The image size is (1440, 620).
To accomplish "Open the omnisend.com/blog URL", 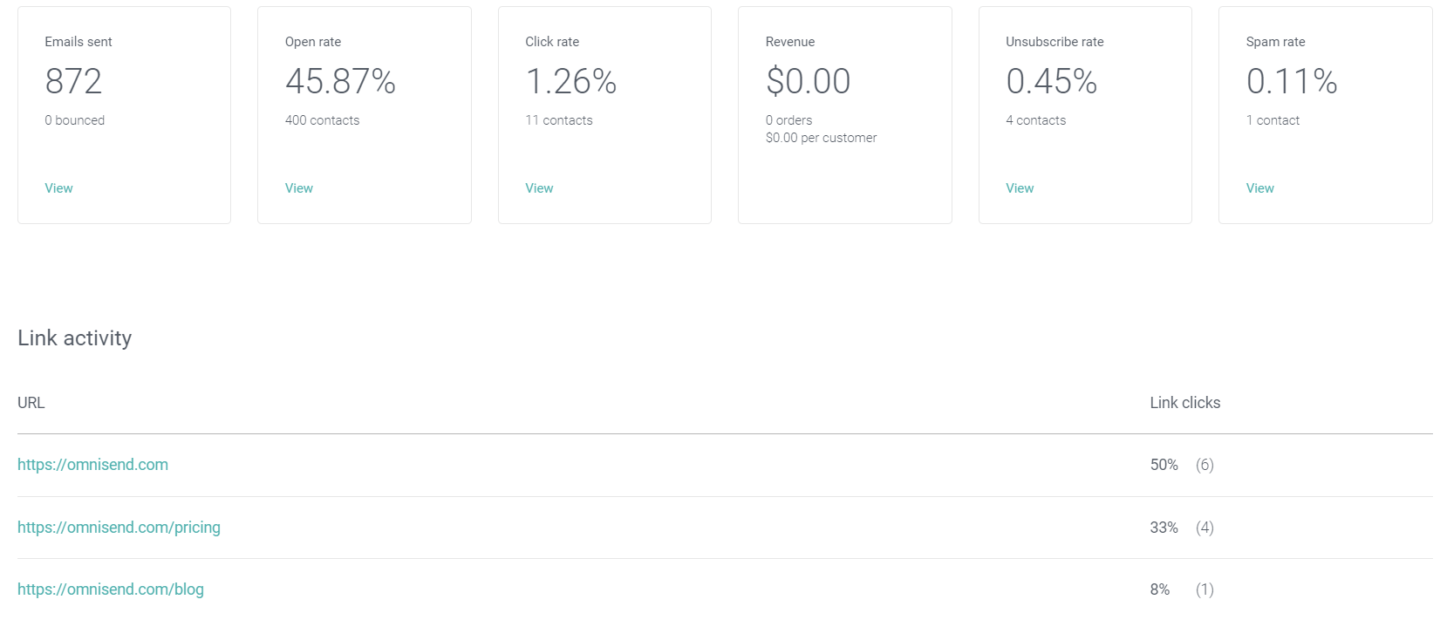I will click(x=111, y=589).
